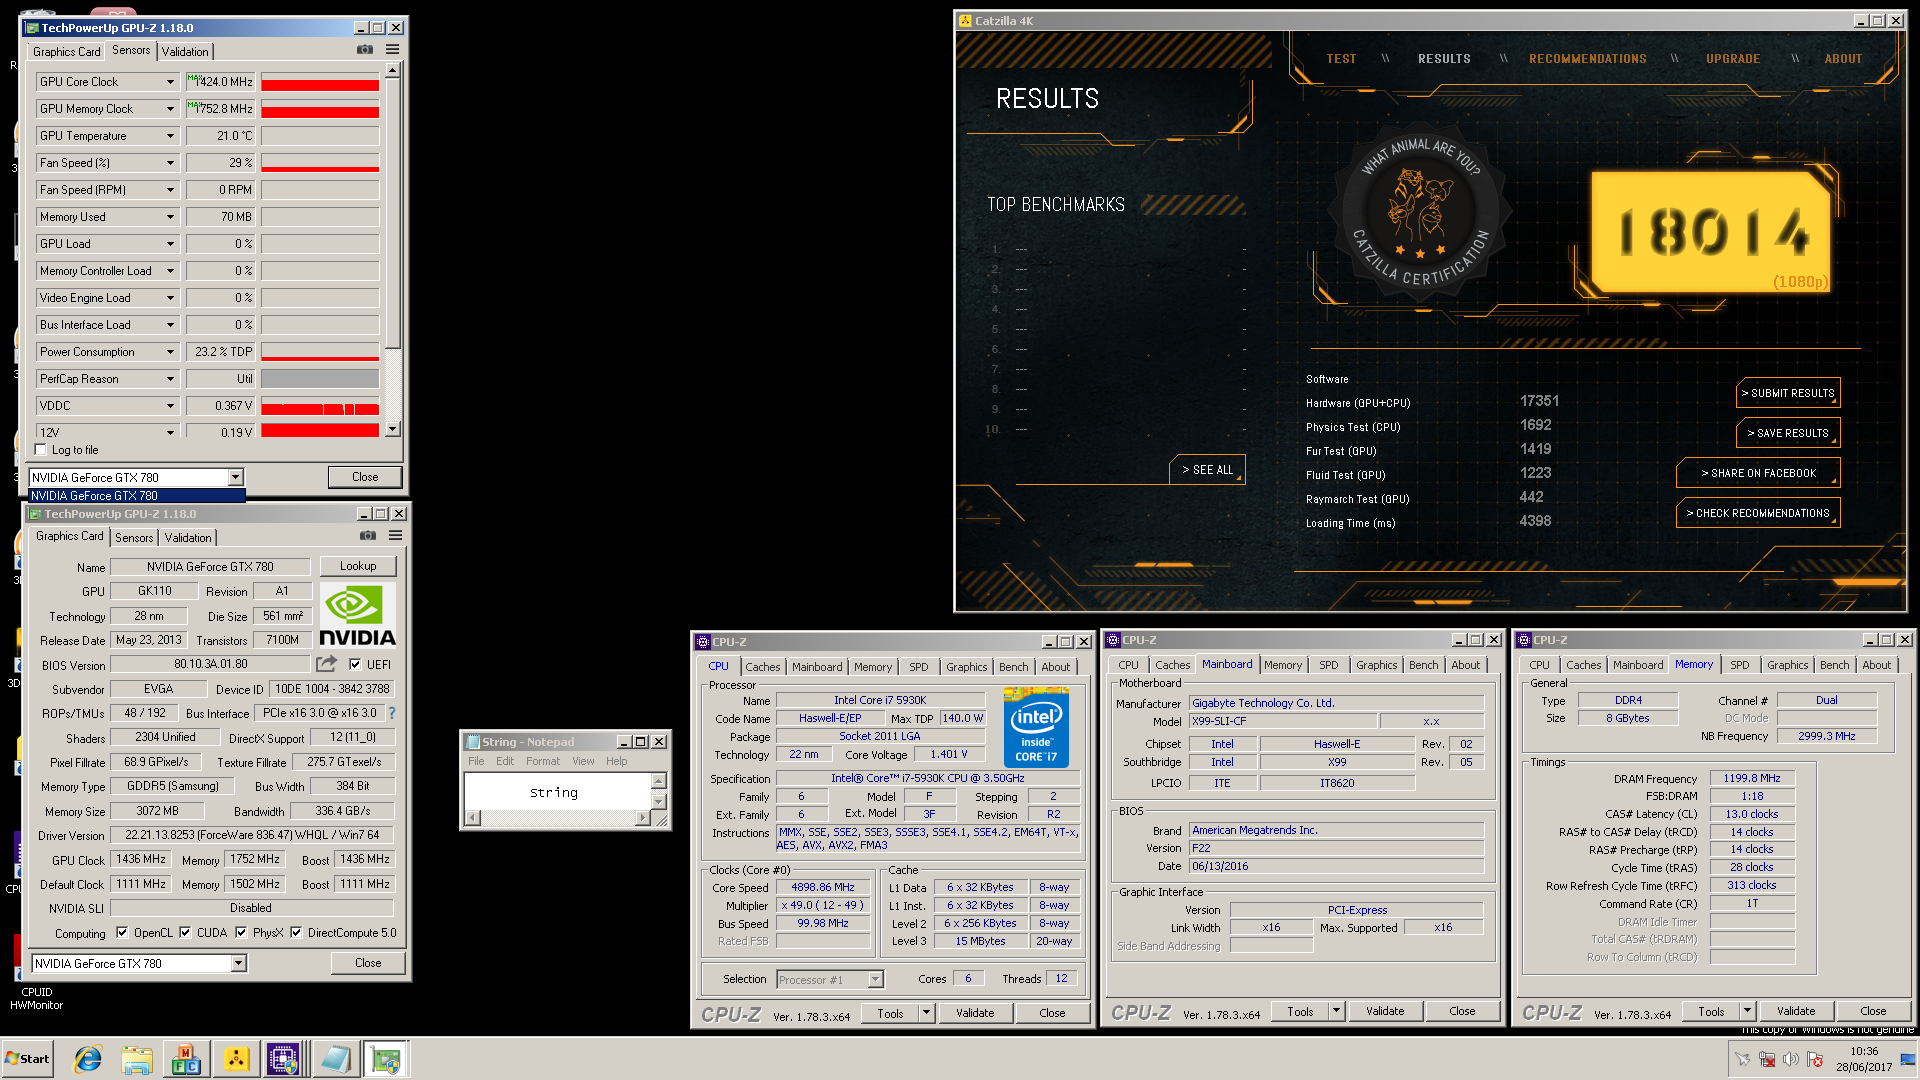Switch to Sensors tab in lower GPU-Z window

pos(134,537)
